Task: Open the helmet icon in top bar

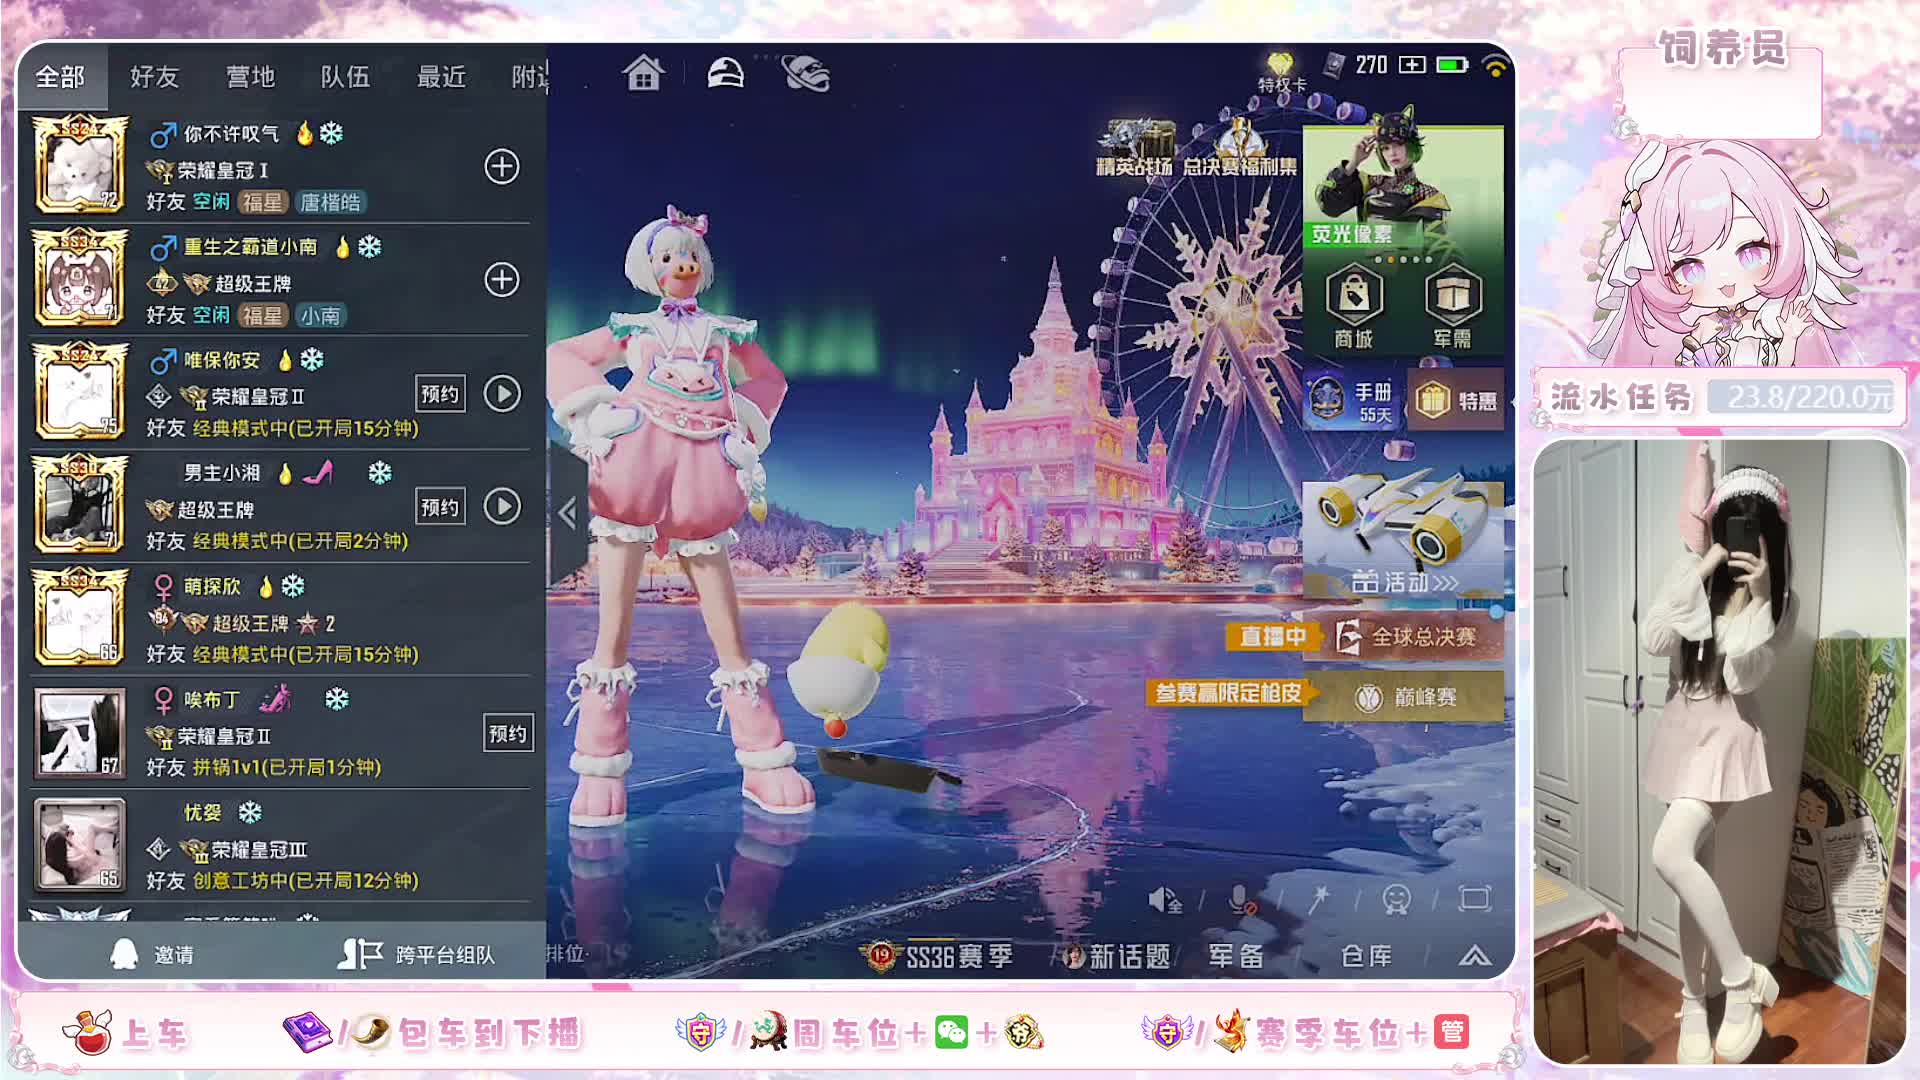Action: click(725, 73)
